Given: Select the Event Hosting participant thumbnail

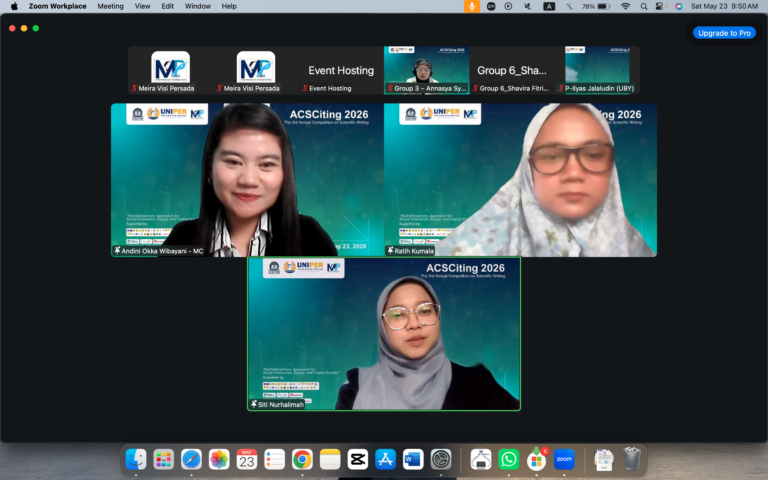Looking at the screenshot, I should point(341,70).
